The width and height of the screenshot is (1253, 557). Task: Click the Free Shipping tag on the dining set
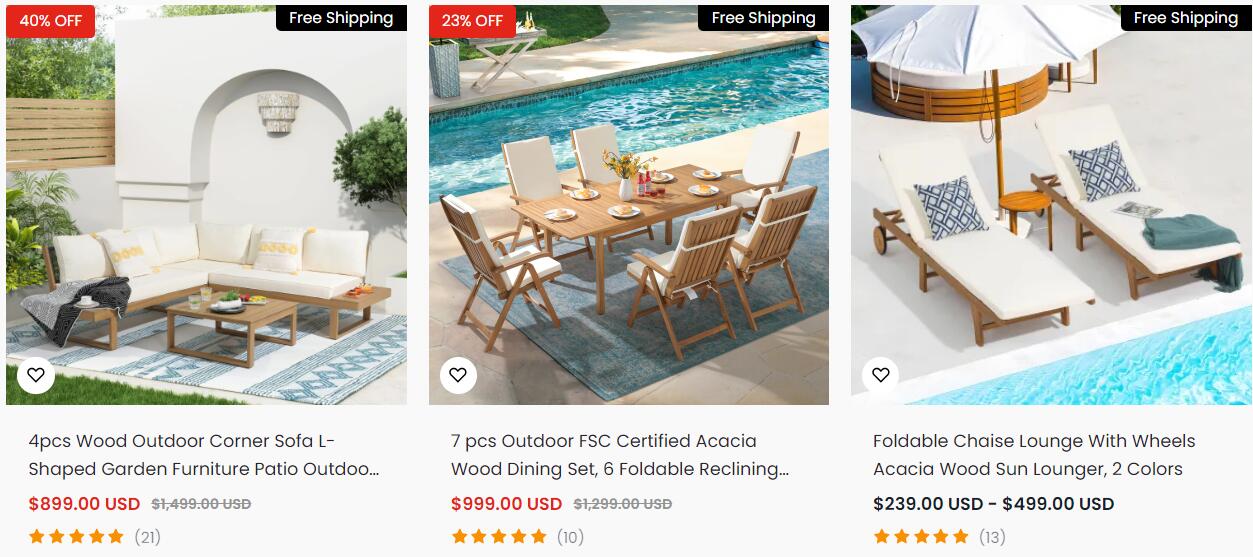(x=763, y=18)
